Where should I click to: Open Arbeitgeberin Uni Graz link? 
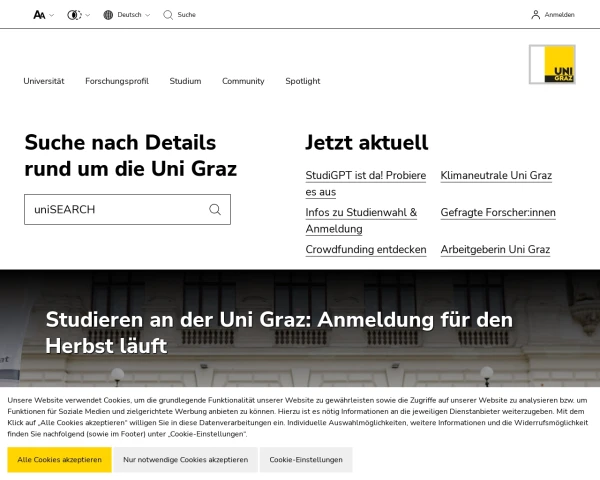[x=495, y=250]
